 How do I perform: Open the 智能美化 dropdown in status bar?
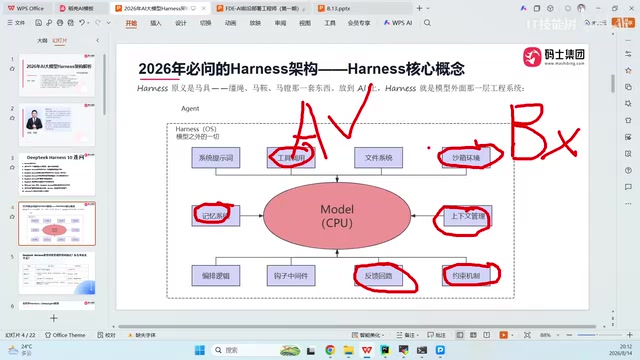(x=368, y=335)
